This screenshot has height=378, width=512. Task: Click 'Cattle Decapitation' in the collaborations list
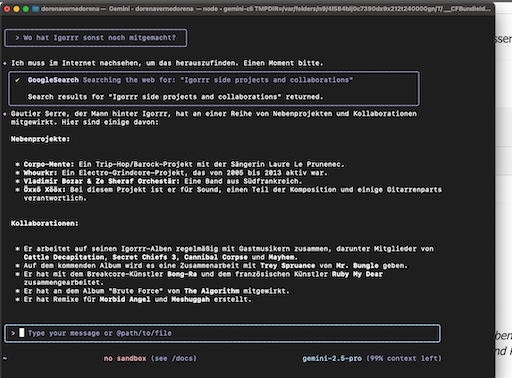(x=64, y=257)
